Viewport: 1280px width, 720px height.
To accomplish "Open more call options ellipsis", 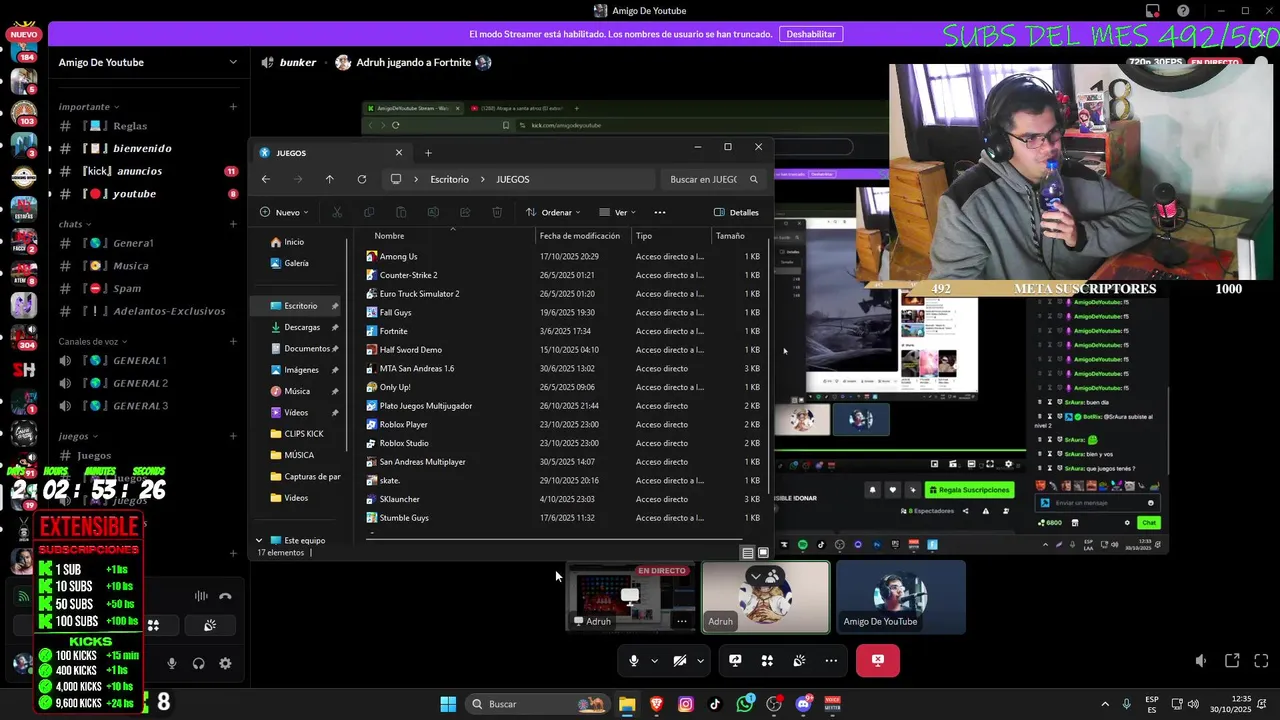I will point(831,660).
